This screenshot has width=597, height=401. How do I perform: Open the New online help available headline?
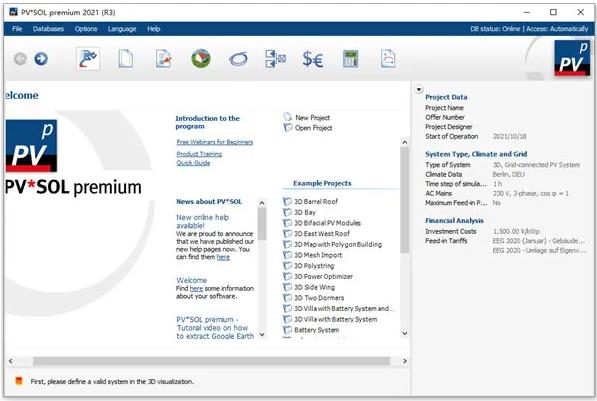(x=203, y=221)
